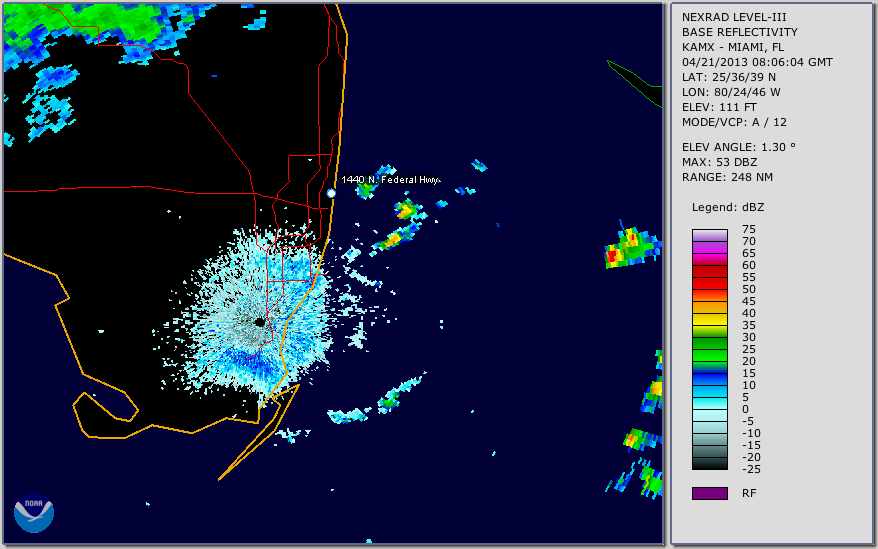Click the NOAA logo on the map
Screen dimensions: 878x549
coord(34,513)
